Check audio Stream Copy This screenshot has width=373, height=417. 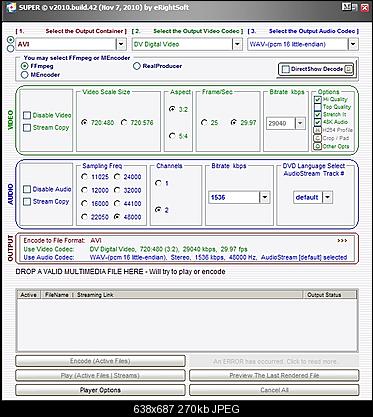(x=27, y=202)
